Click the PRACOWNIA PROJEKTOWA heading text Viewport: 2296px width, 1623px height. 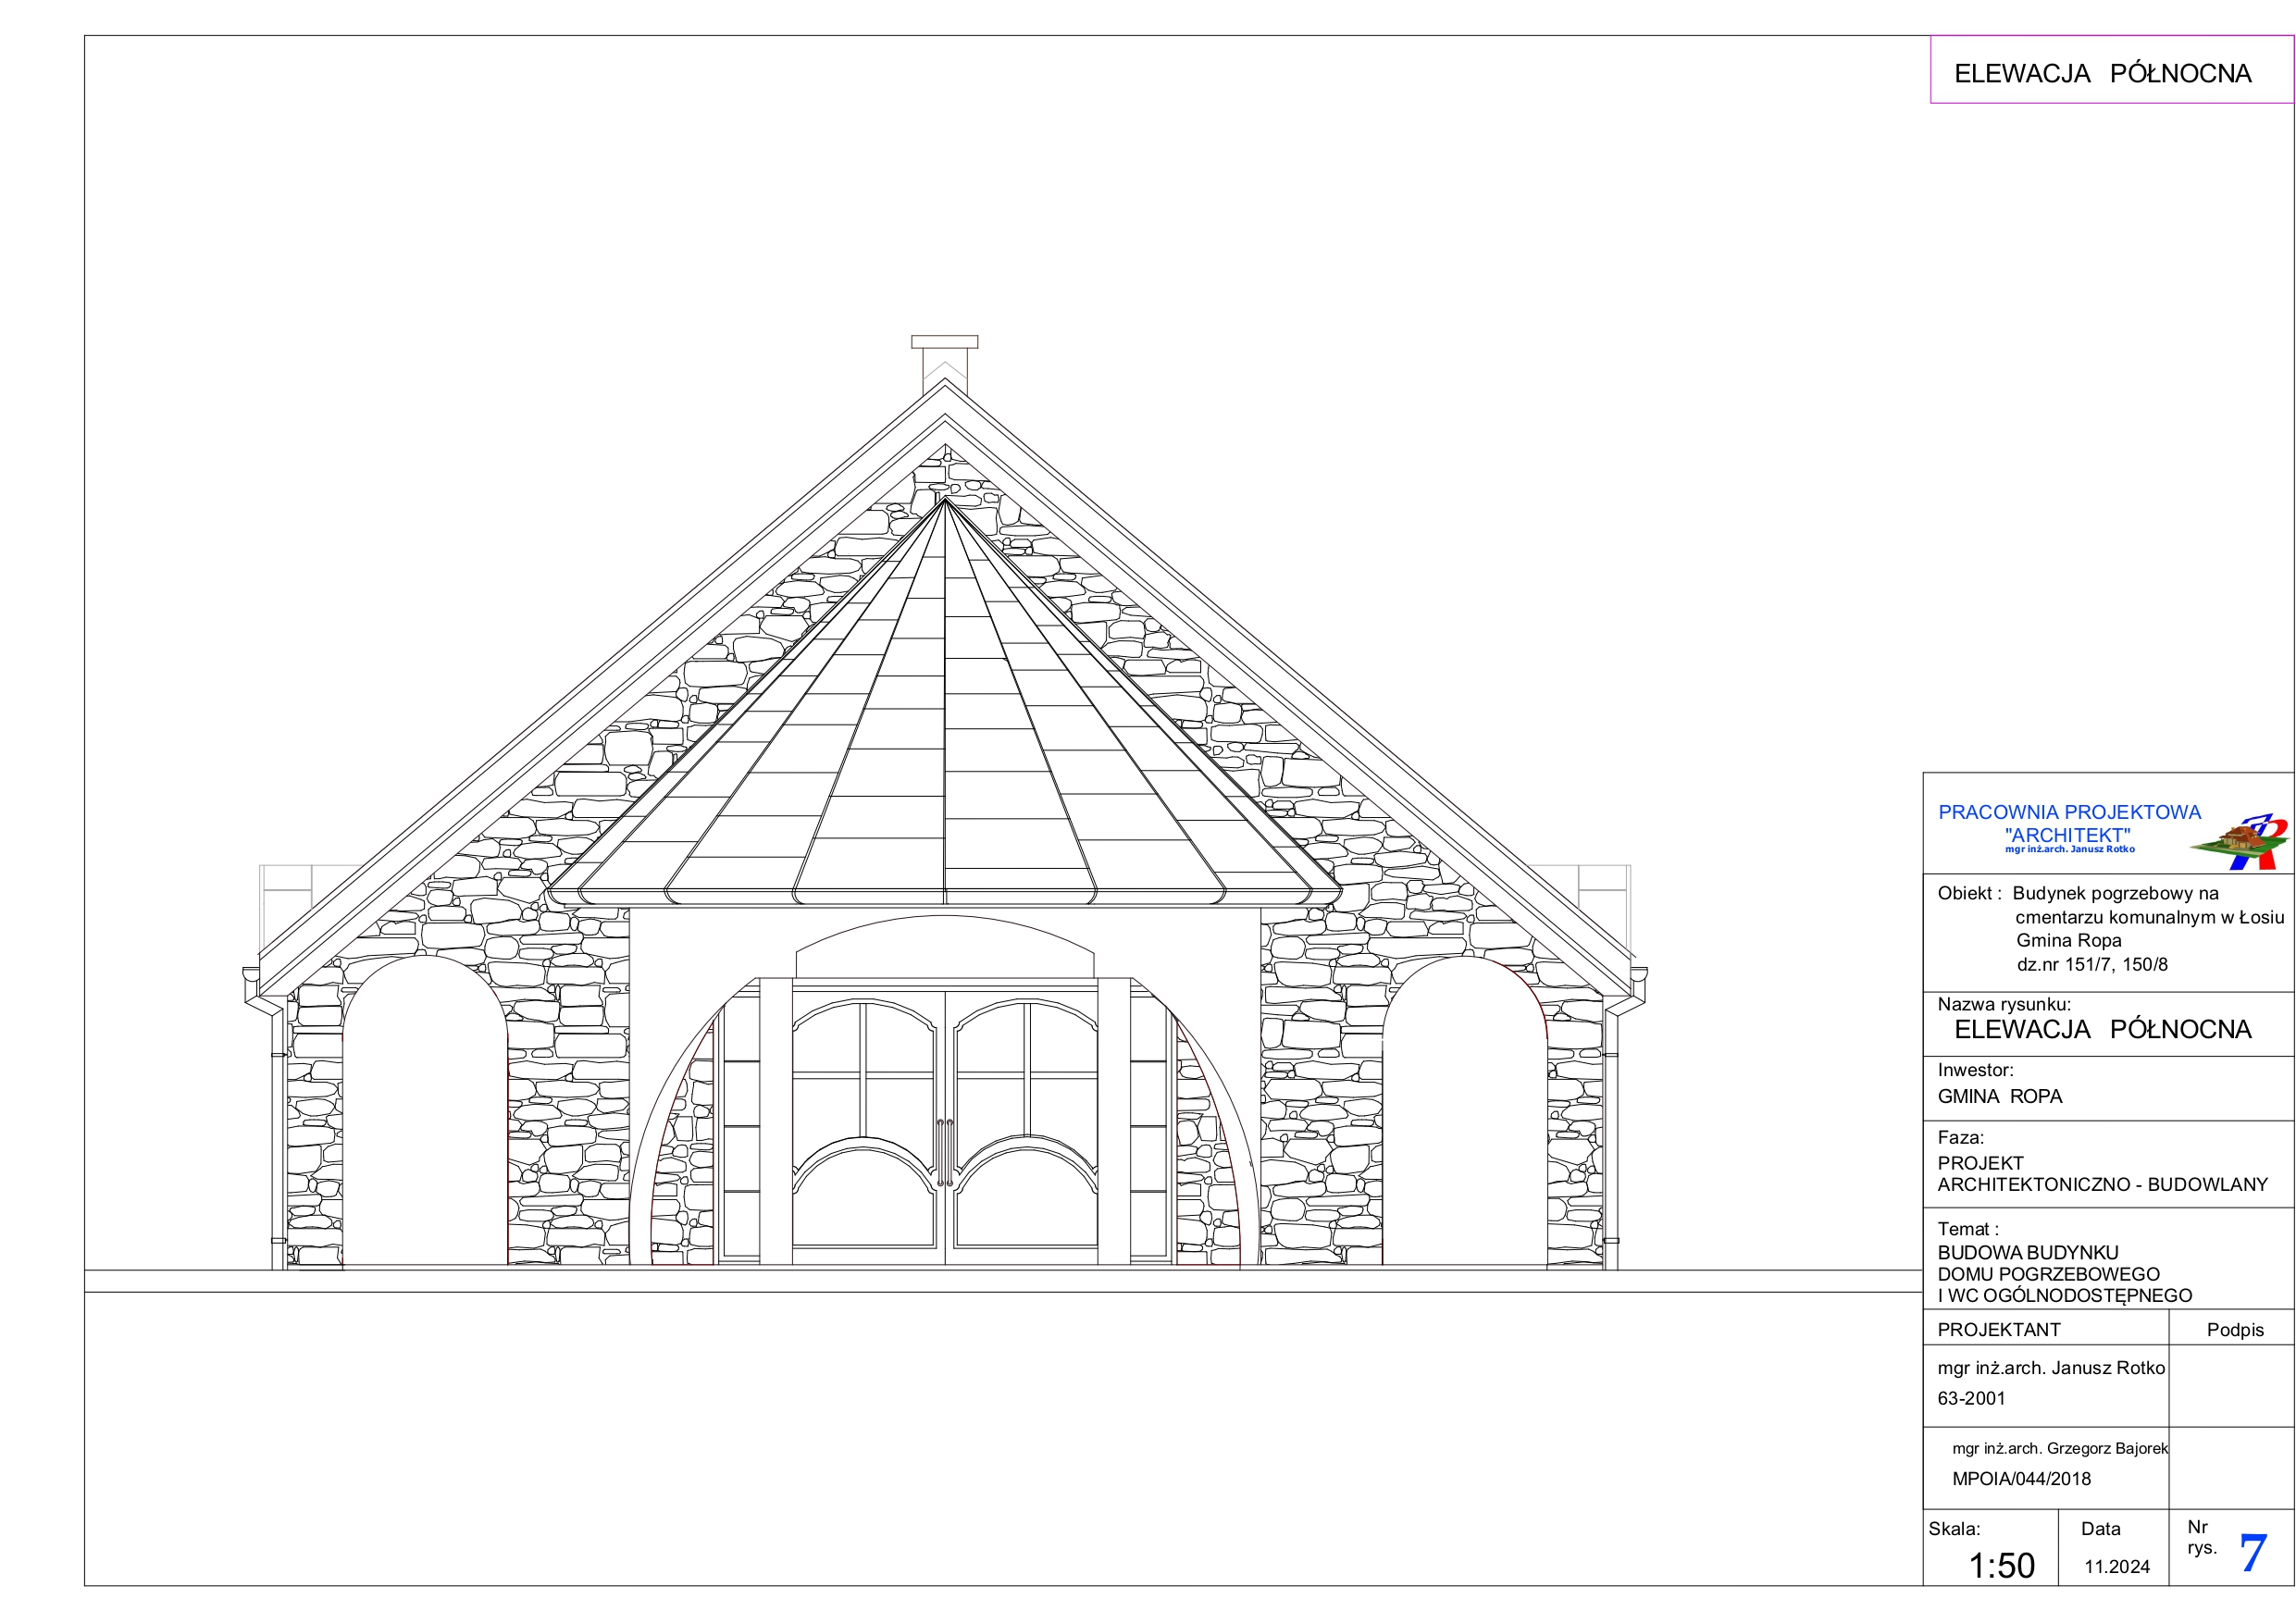(x=2069, y=812)
